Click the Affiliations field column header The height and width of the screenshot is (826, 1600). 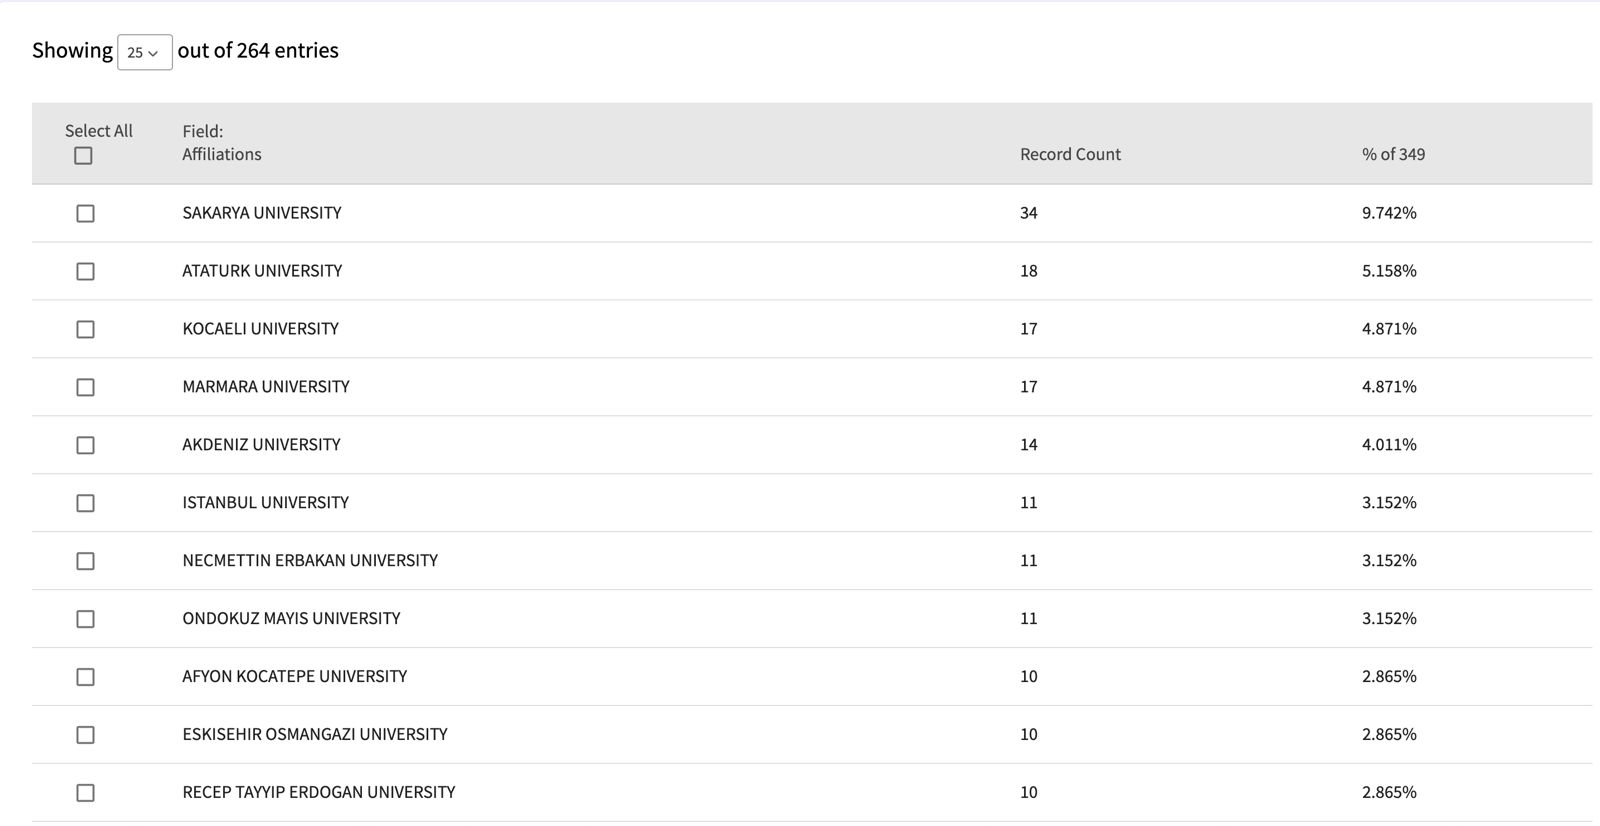coord(221,154)
